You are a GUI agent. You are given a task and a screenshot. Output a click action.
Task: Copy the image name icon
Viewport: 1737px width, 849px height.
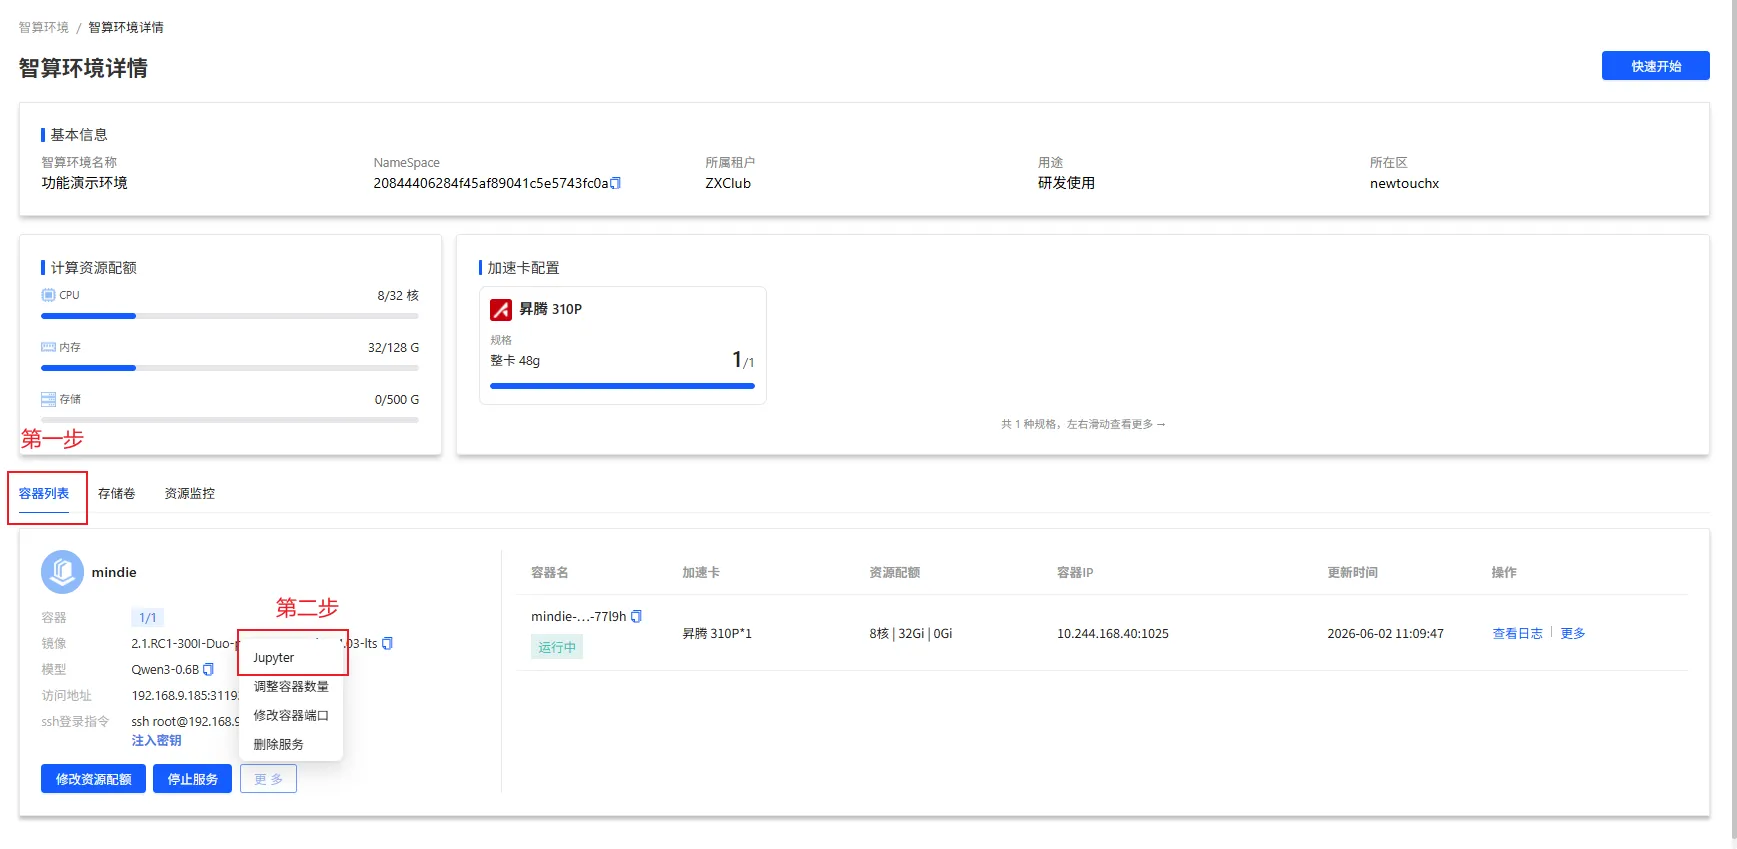[387, 643]
